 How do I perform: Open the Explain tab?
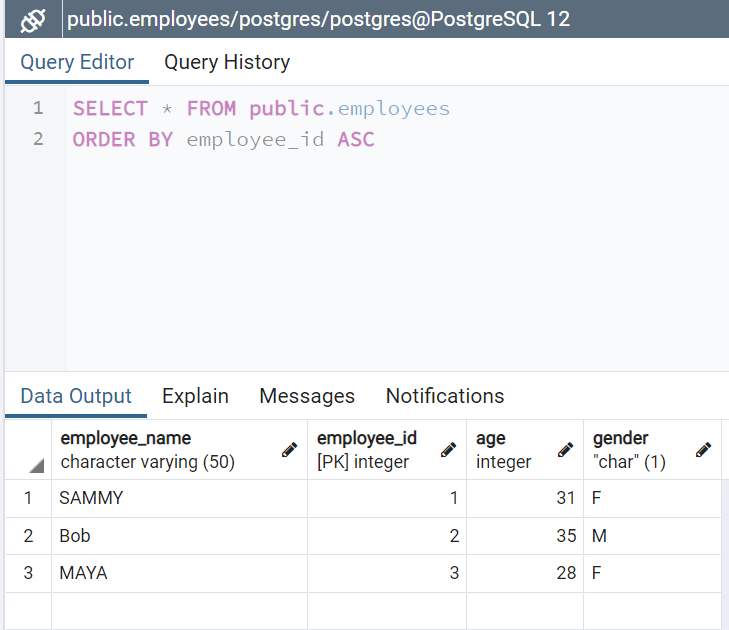[x=195, y=396]
